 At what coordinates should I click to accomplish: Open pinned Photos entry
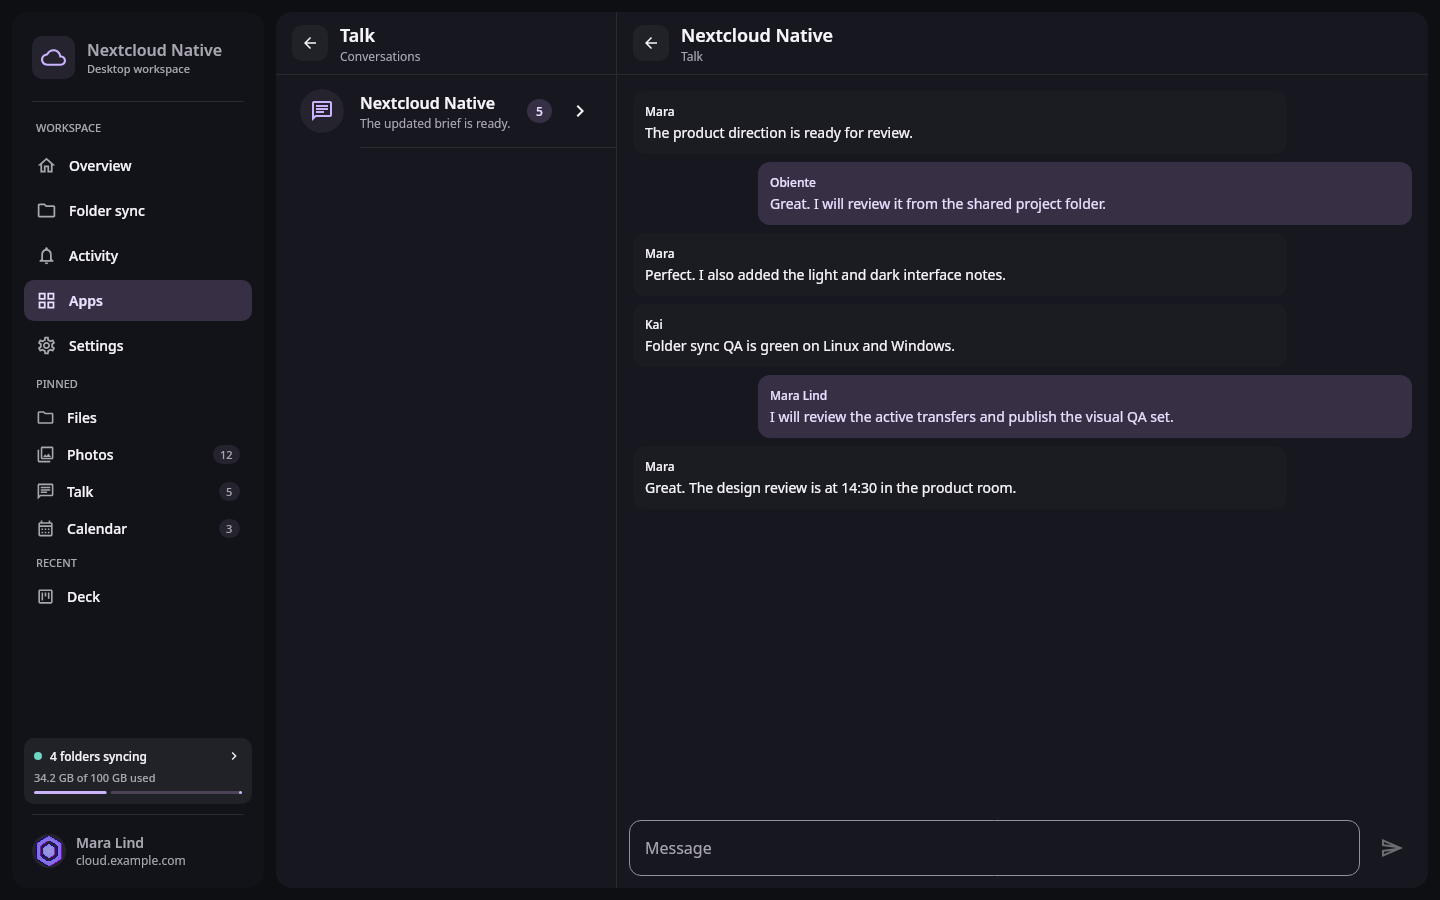(x=138, y=455)
